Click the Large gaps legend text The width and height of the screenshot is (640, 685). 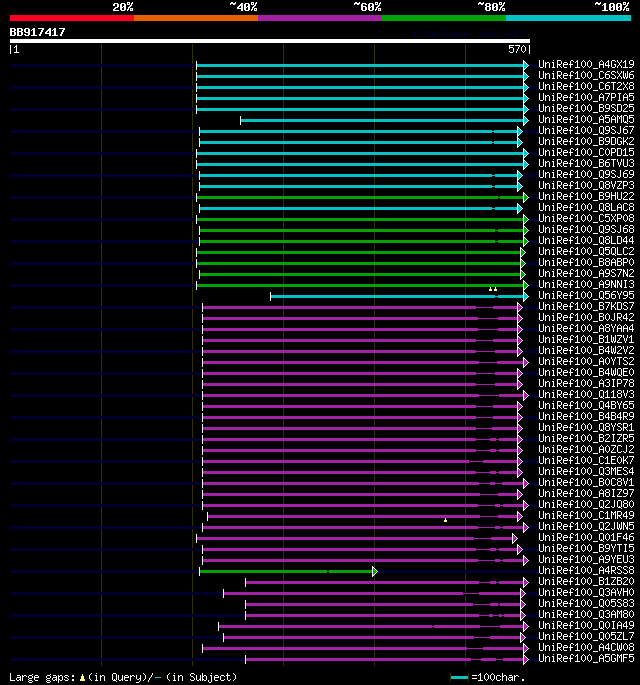pyautogui.click(x=123, y=677)
